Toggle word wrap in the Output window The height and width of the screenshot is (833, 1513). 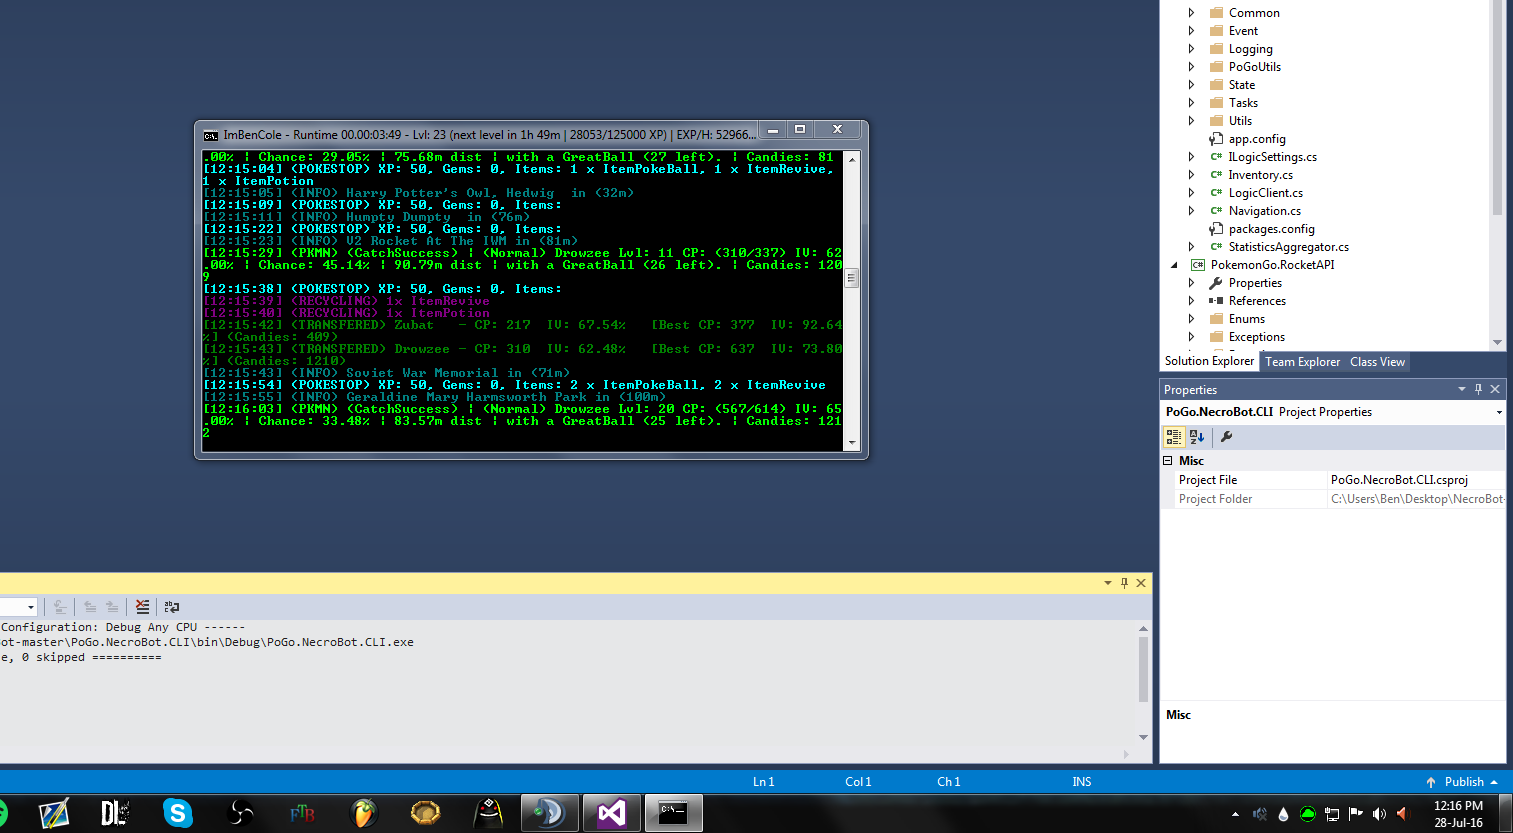[x=172, y=607]
